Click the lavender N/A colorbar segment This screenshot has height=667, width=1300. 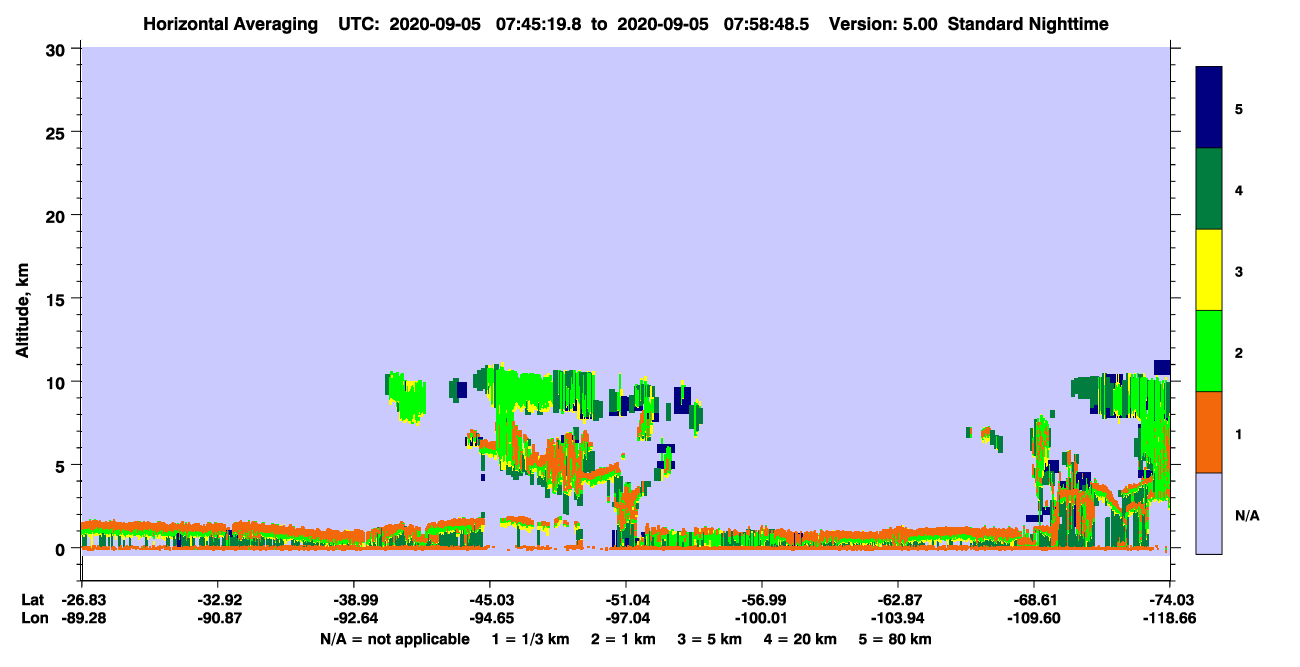tap(1209, 513)
